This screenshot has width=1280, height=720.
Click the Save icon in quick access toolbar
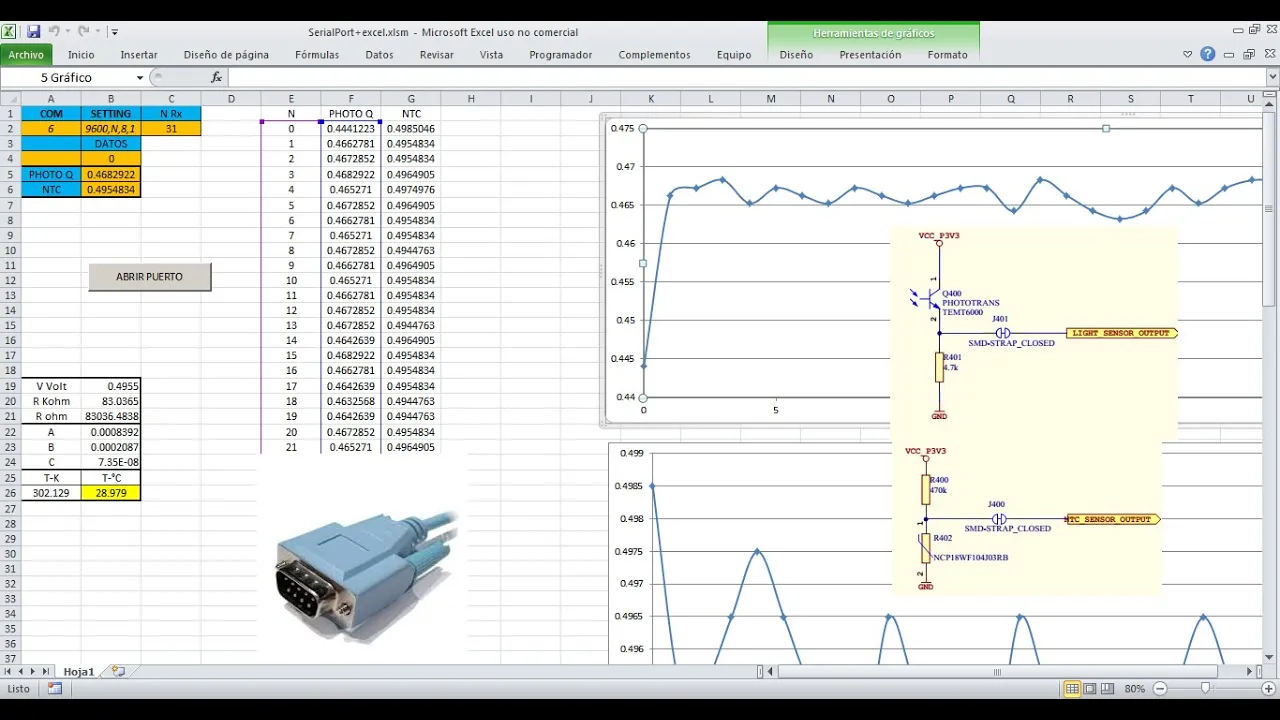click(x=33, y=32)
